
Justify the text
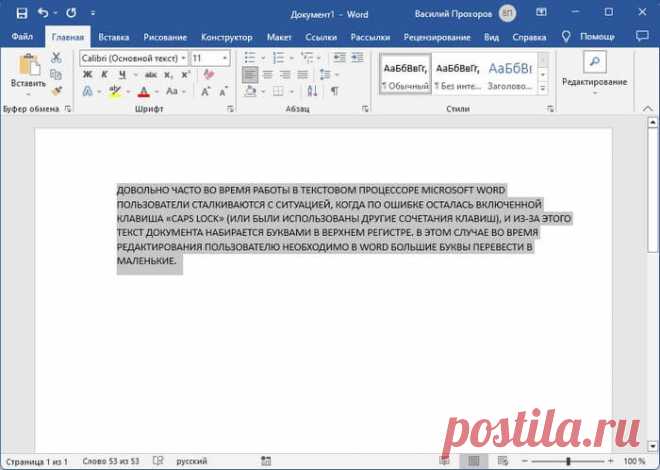coord(302,75)
